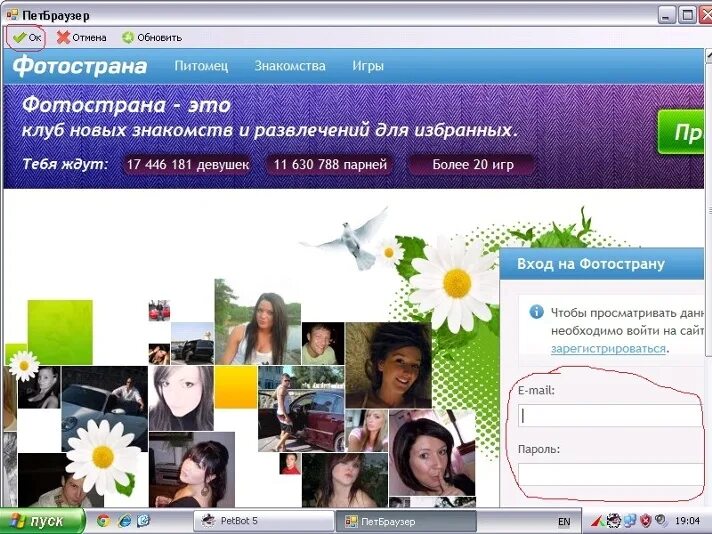
Task: Minimize the ПетБраузер window
Action: pos(666,15)
